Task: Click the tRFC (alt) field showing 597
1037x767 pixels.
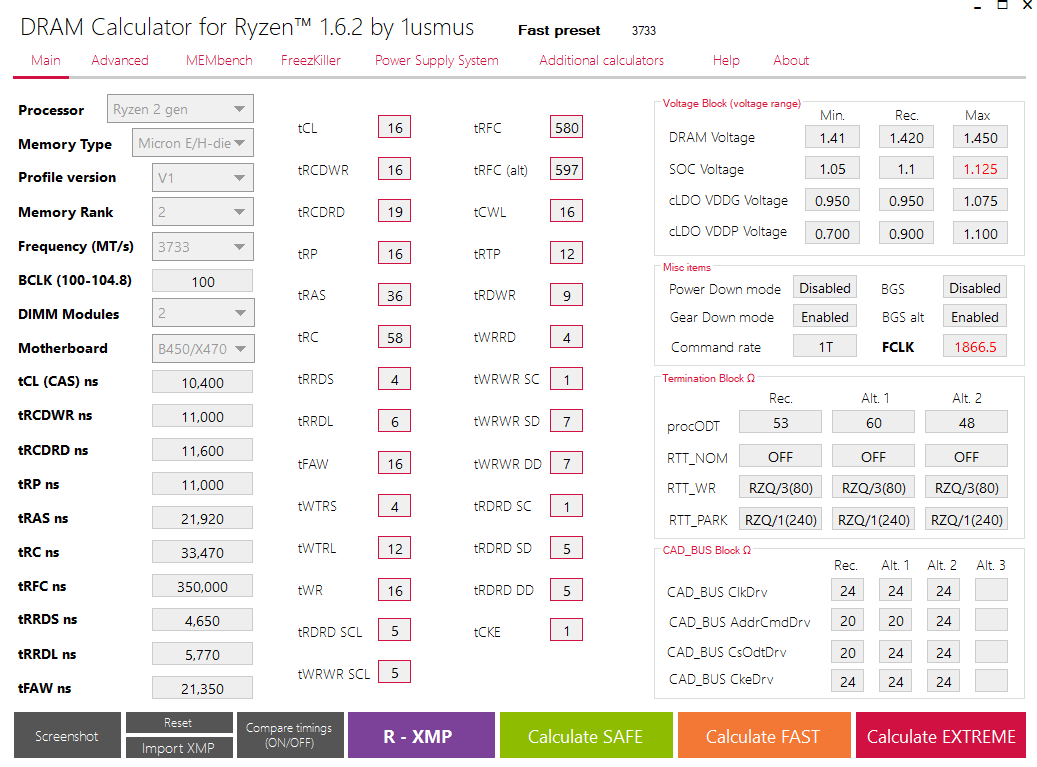Action: click(567, 170)
